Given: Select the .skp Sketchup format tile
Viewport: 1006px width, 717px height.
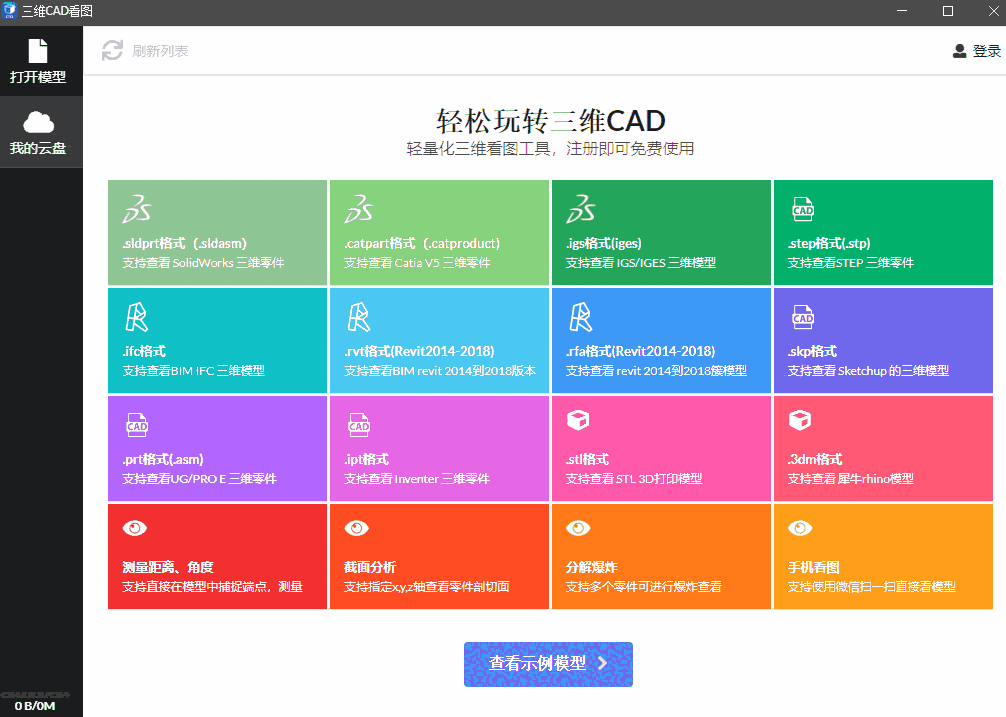Looking at the screenshot, I should click(x=883, y=340).
